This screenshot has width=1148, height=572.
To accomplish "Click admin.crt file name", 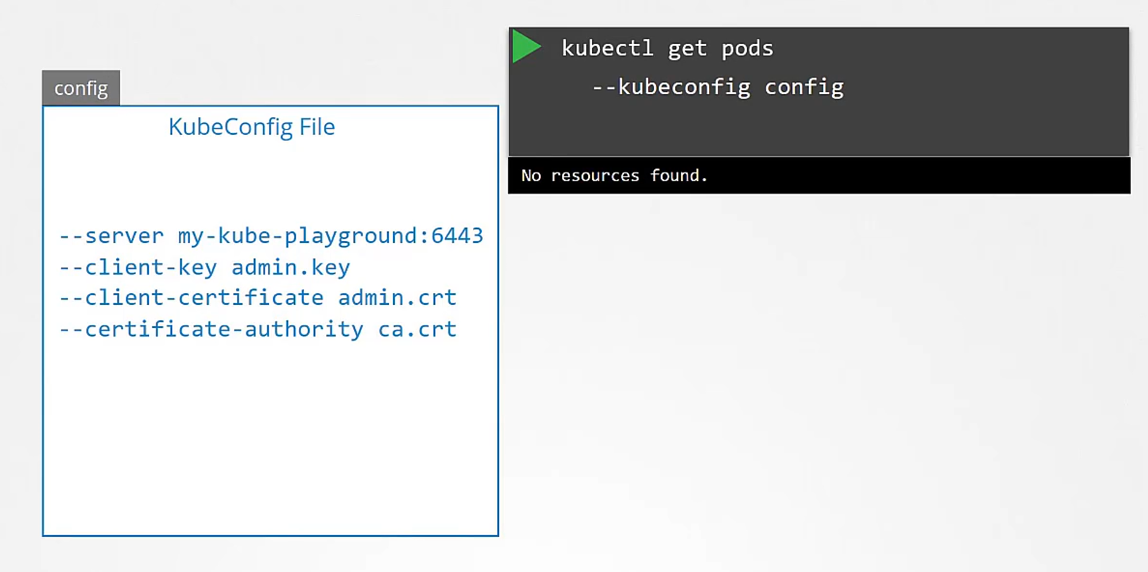I will click(398, 298).
